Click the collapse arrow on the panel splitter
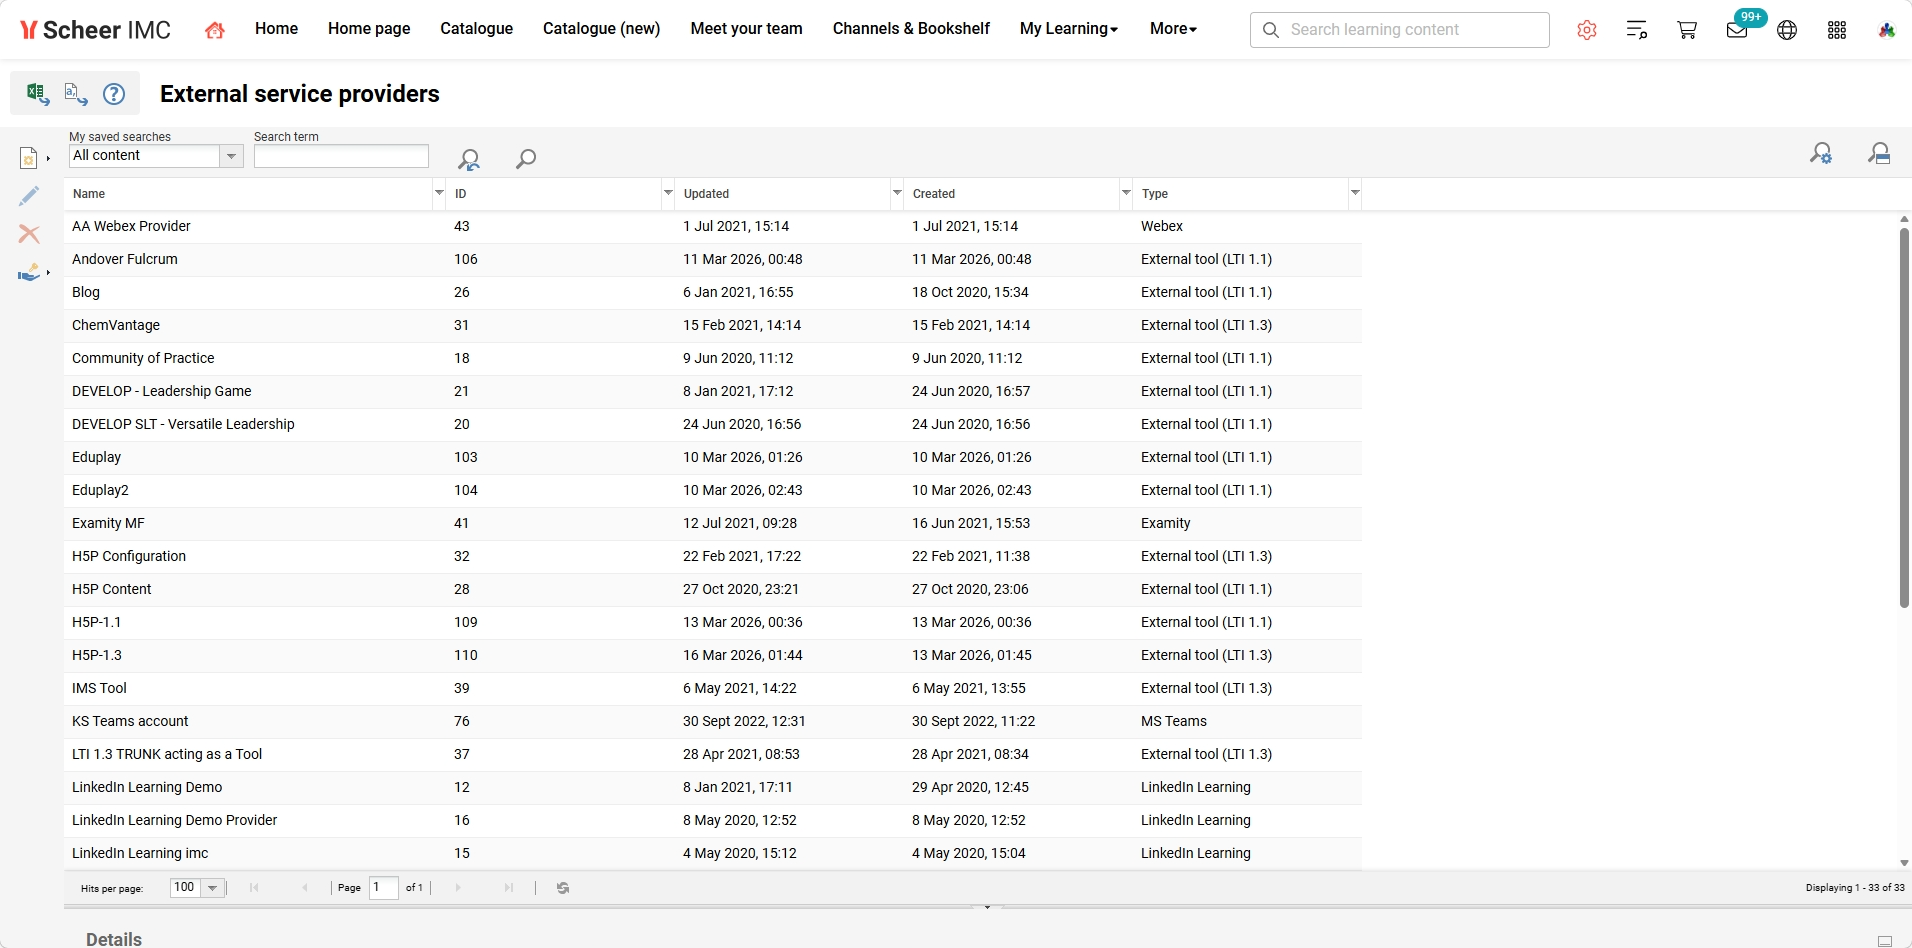Image resolution: width=1912 pixels, height=948 pixels. (987, 907)
